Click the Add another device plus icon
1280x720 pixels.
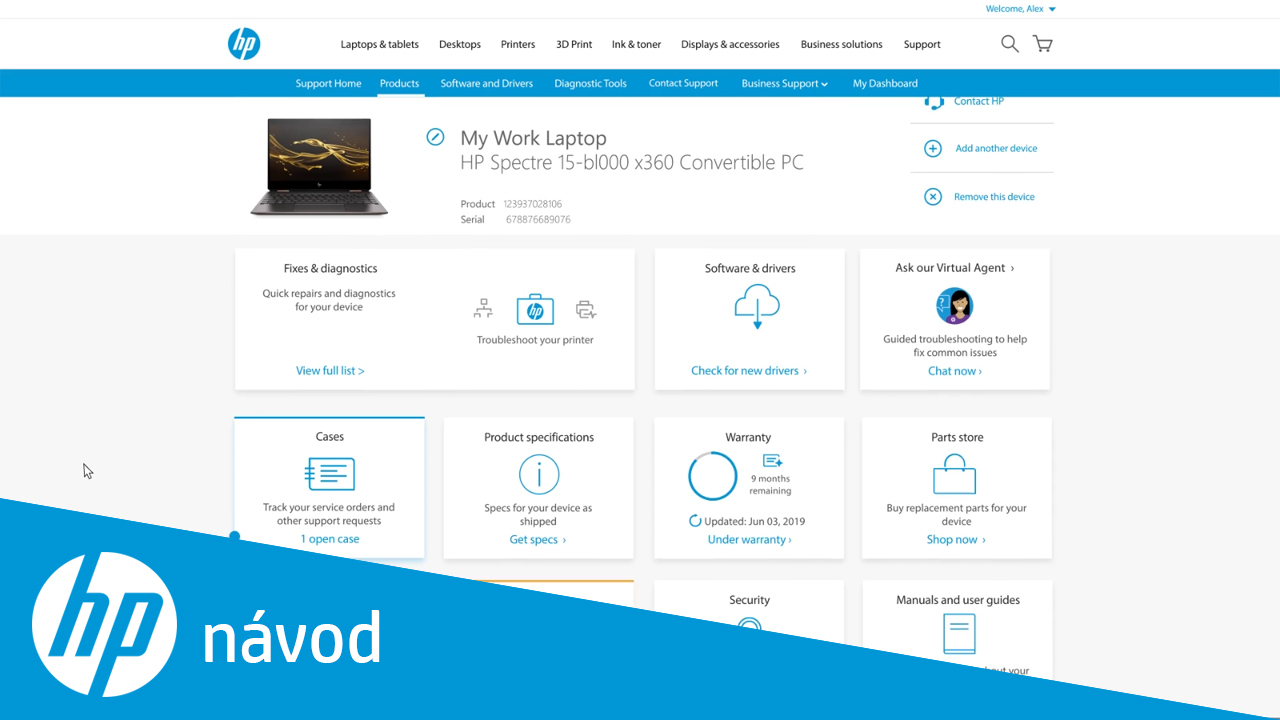pyautogui.click(x=932, y=148)
